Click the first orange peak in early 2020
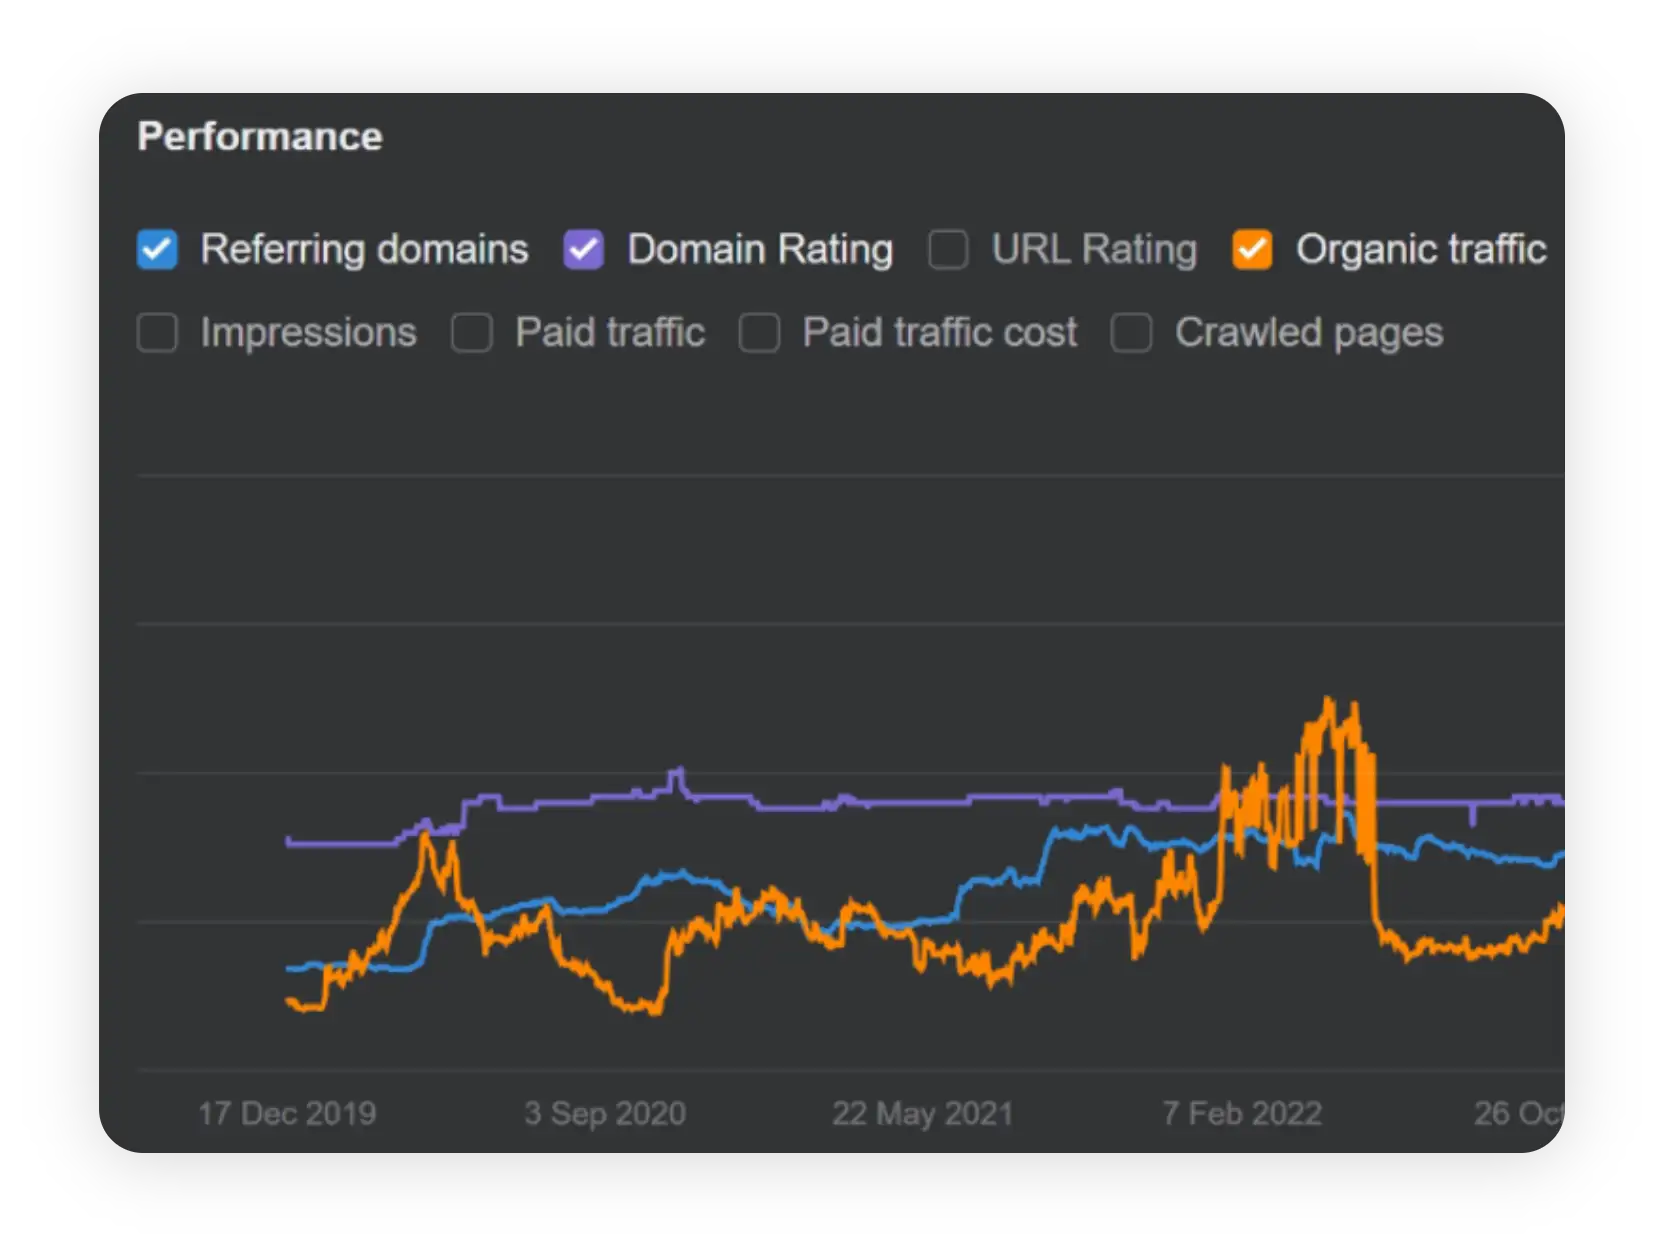Screen dimensions: 1664x1258 426,836
